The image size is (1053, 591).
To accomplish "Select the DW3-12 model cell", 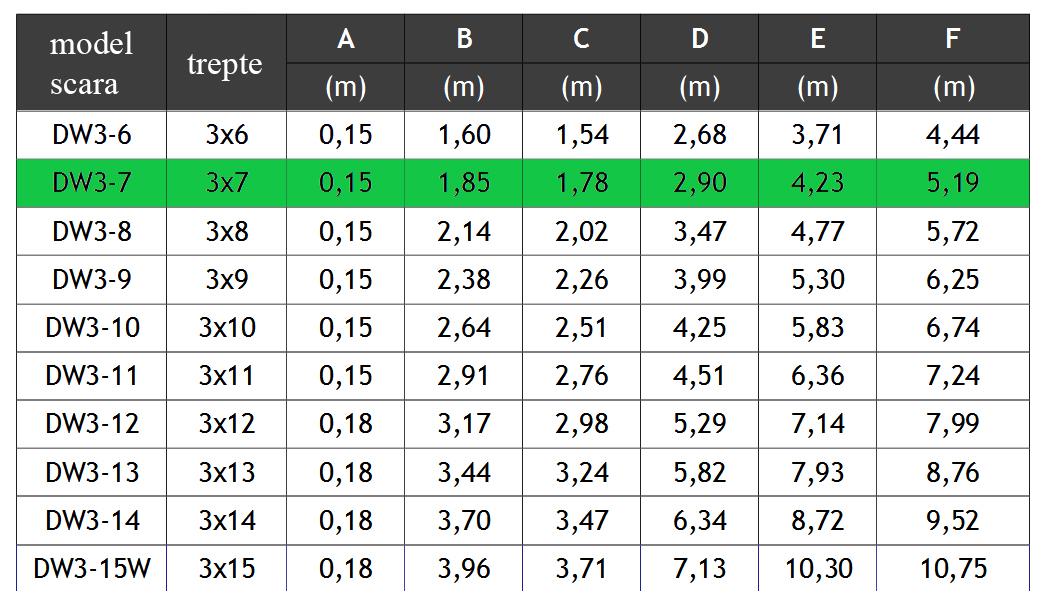I will pyautogui.click(x=91, y=424).
